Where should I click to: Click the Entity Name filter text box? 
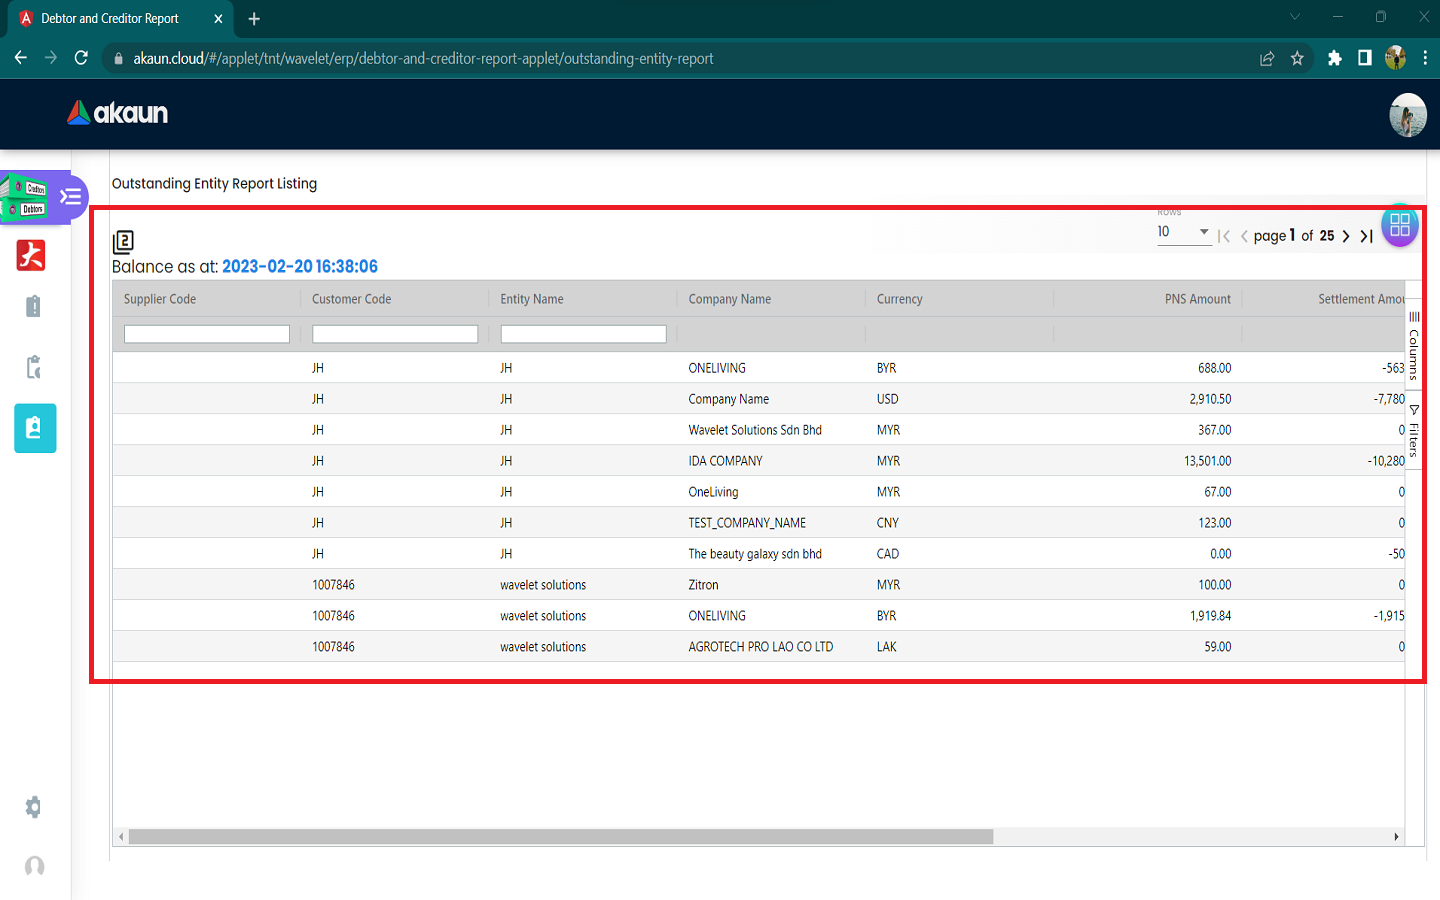click(x=583, y=334)
